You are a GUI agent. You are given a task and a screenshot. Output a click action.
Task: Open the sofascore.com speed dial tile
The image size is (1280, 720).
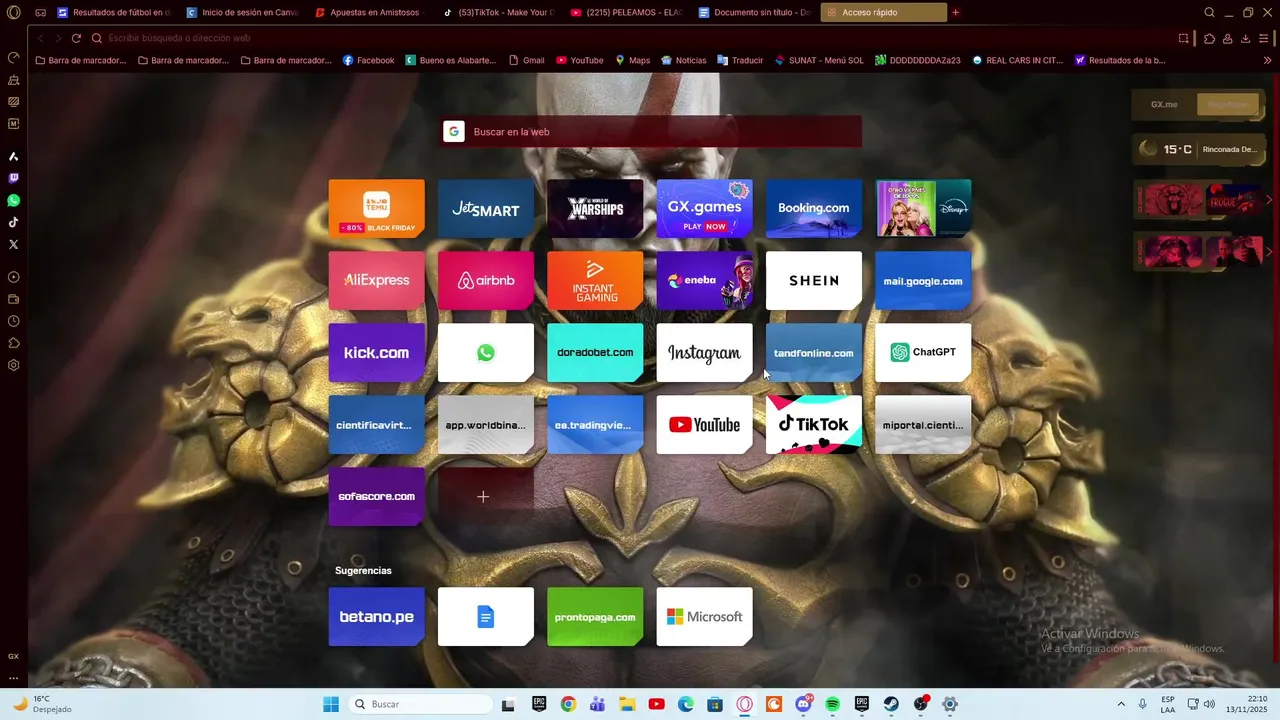pyautogui.click(x=376, y=497)
